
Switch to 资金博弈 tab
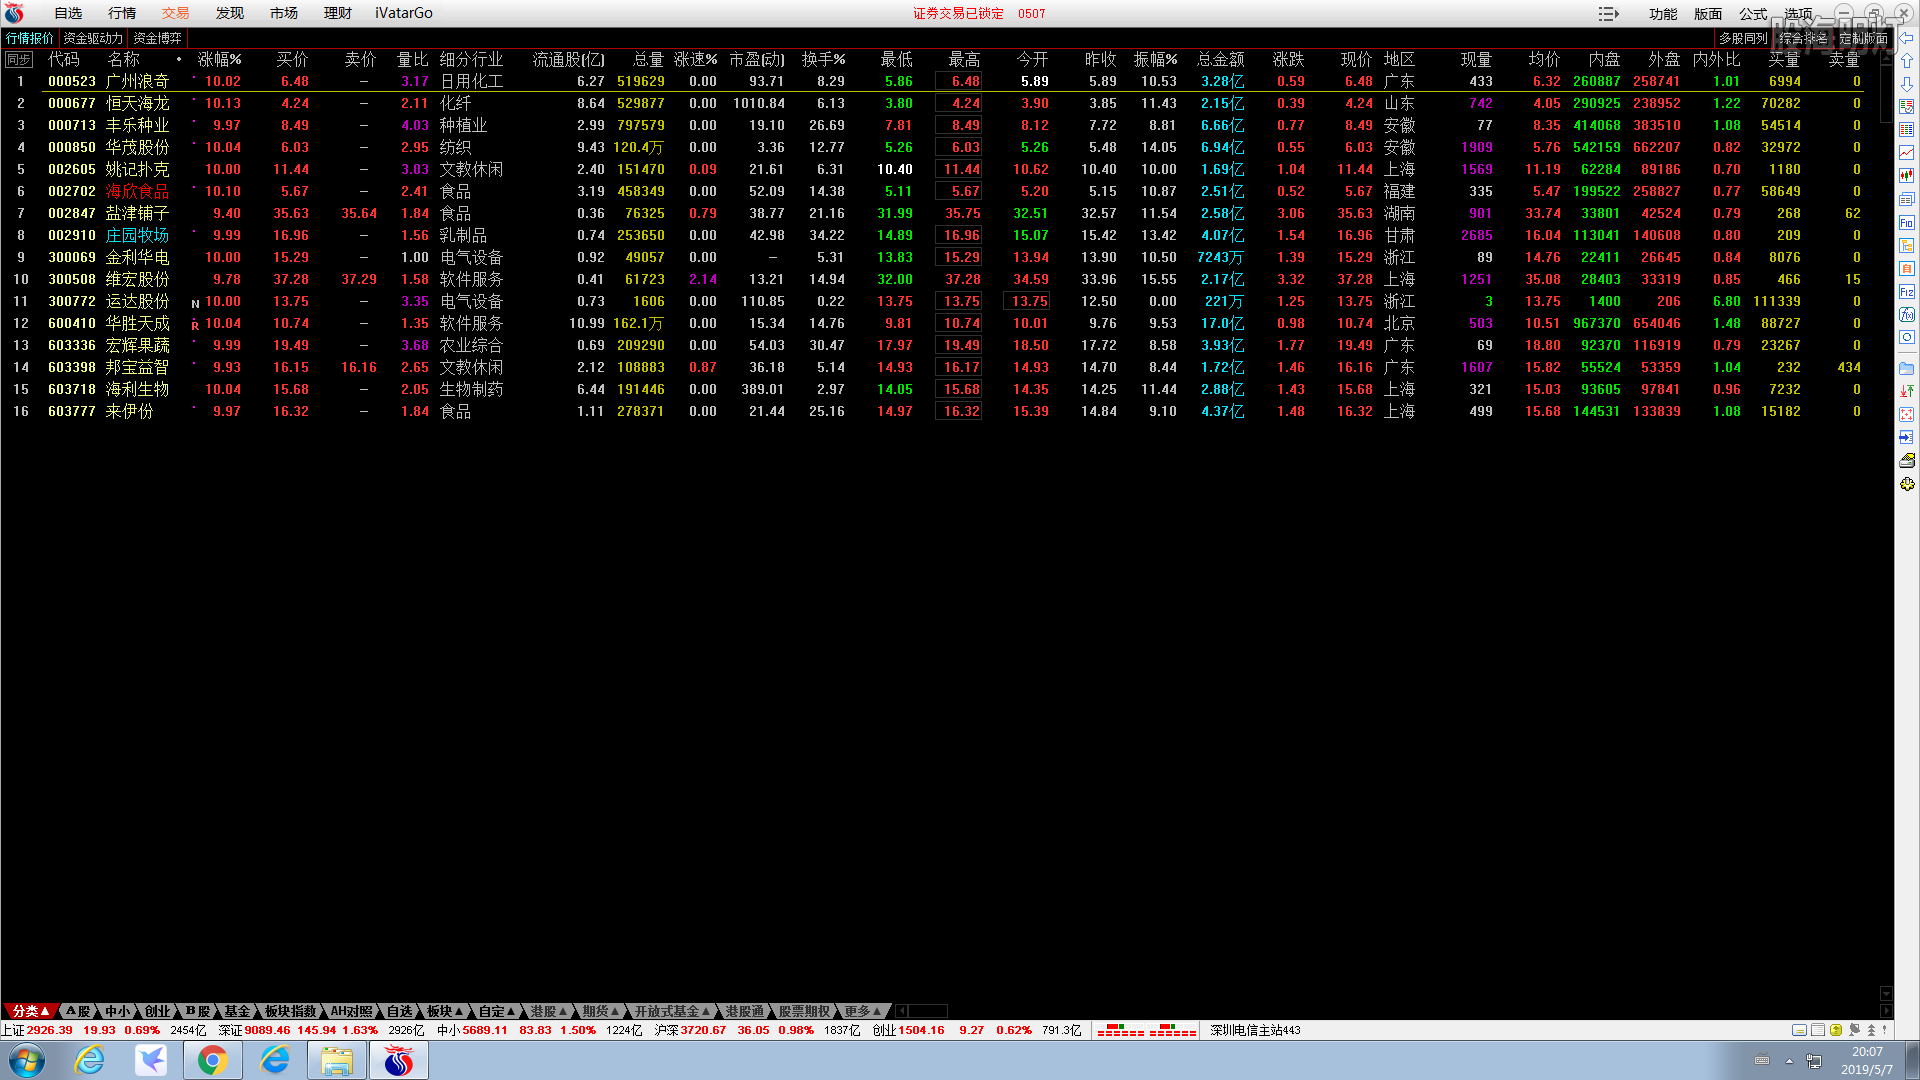click(x=158, y=38)
